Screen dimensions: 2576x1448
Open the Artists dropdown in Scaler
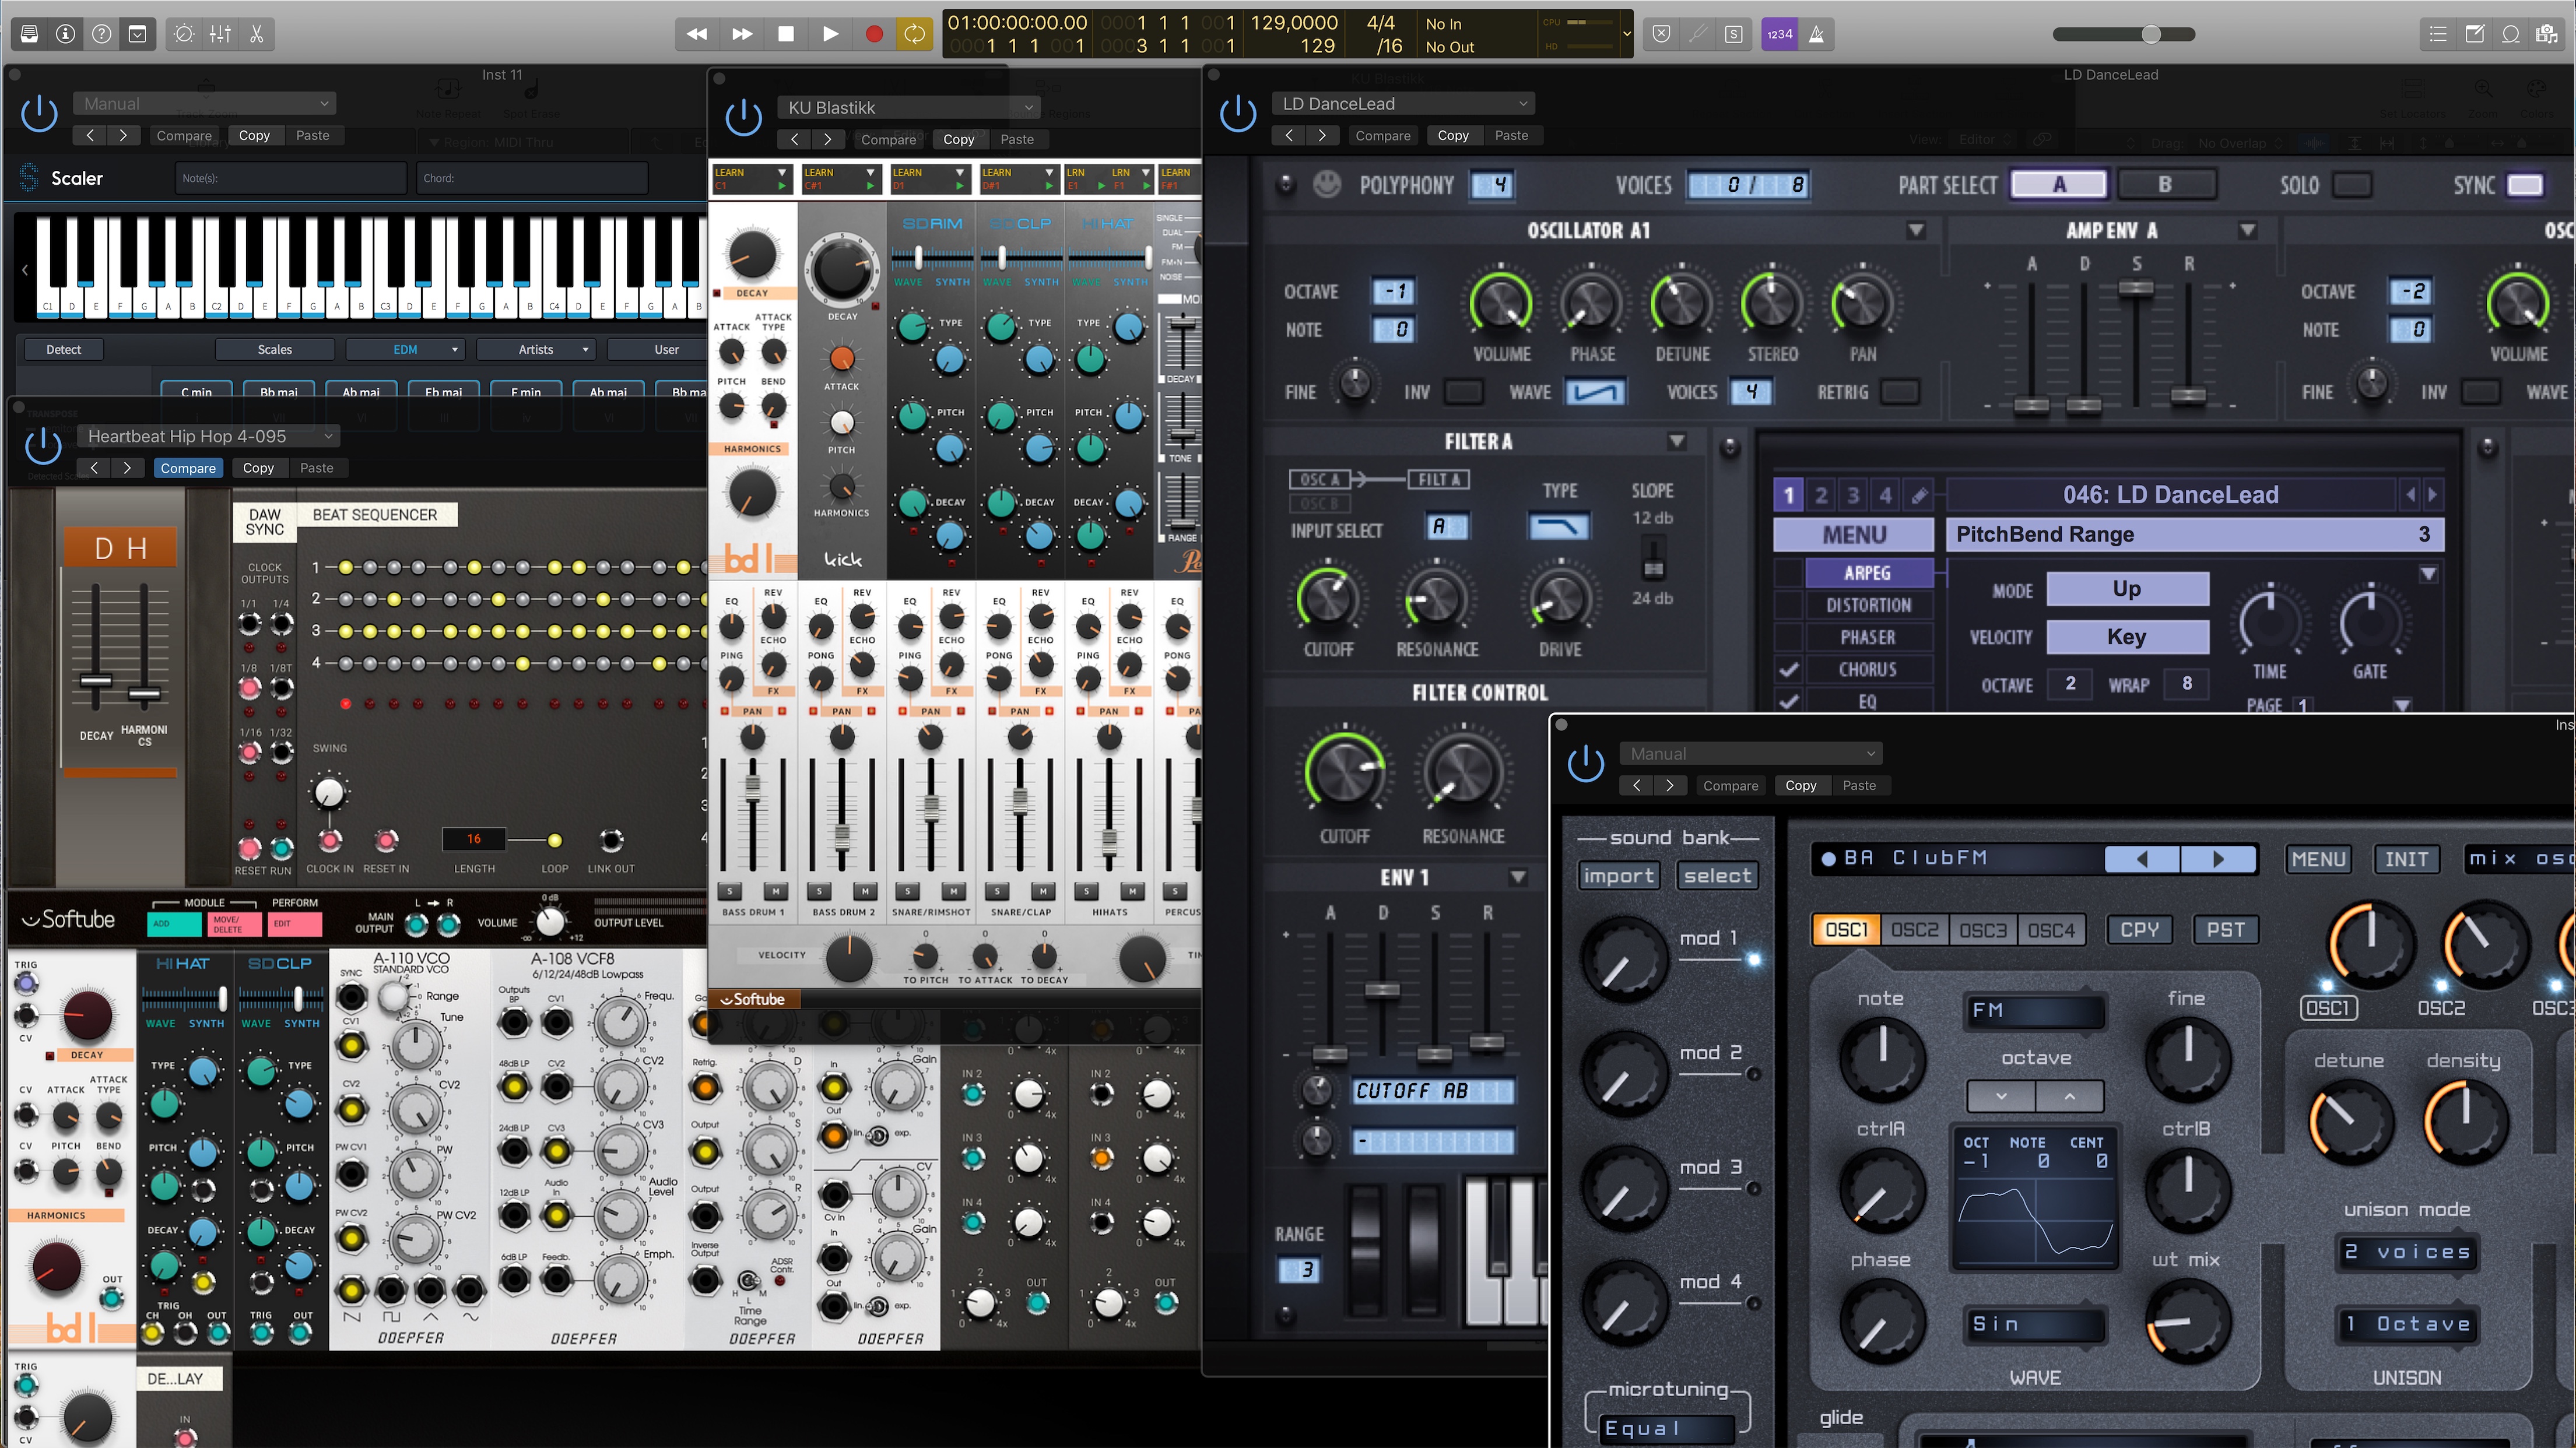(536, 349)
